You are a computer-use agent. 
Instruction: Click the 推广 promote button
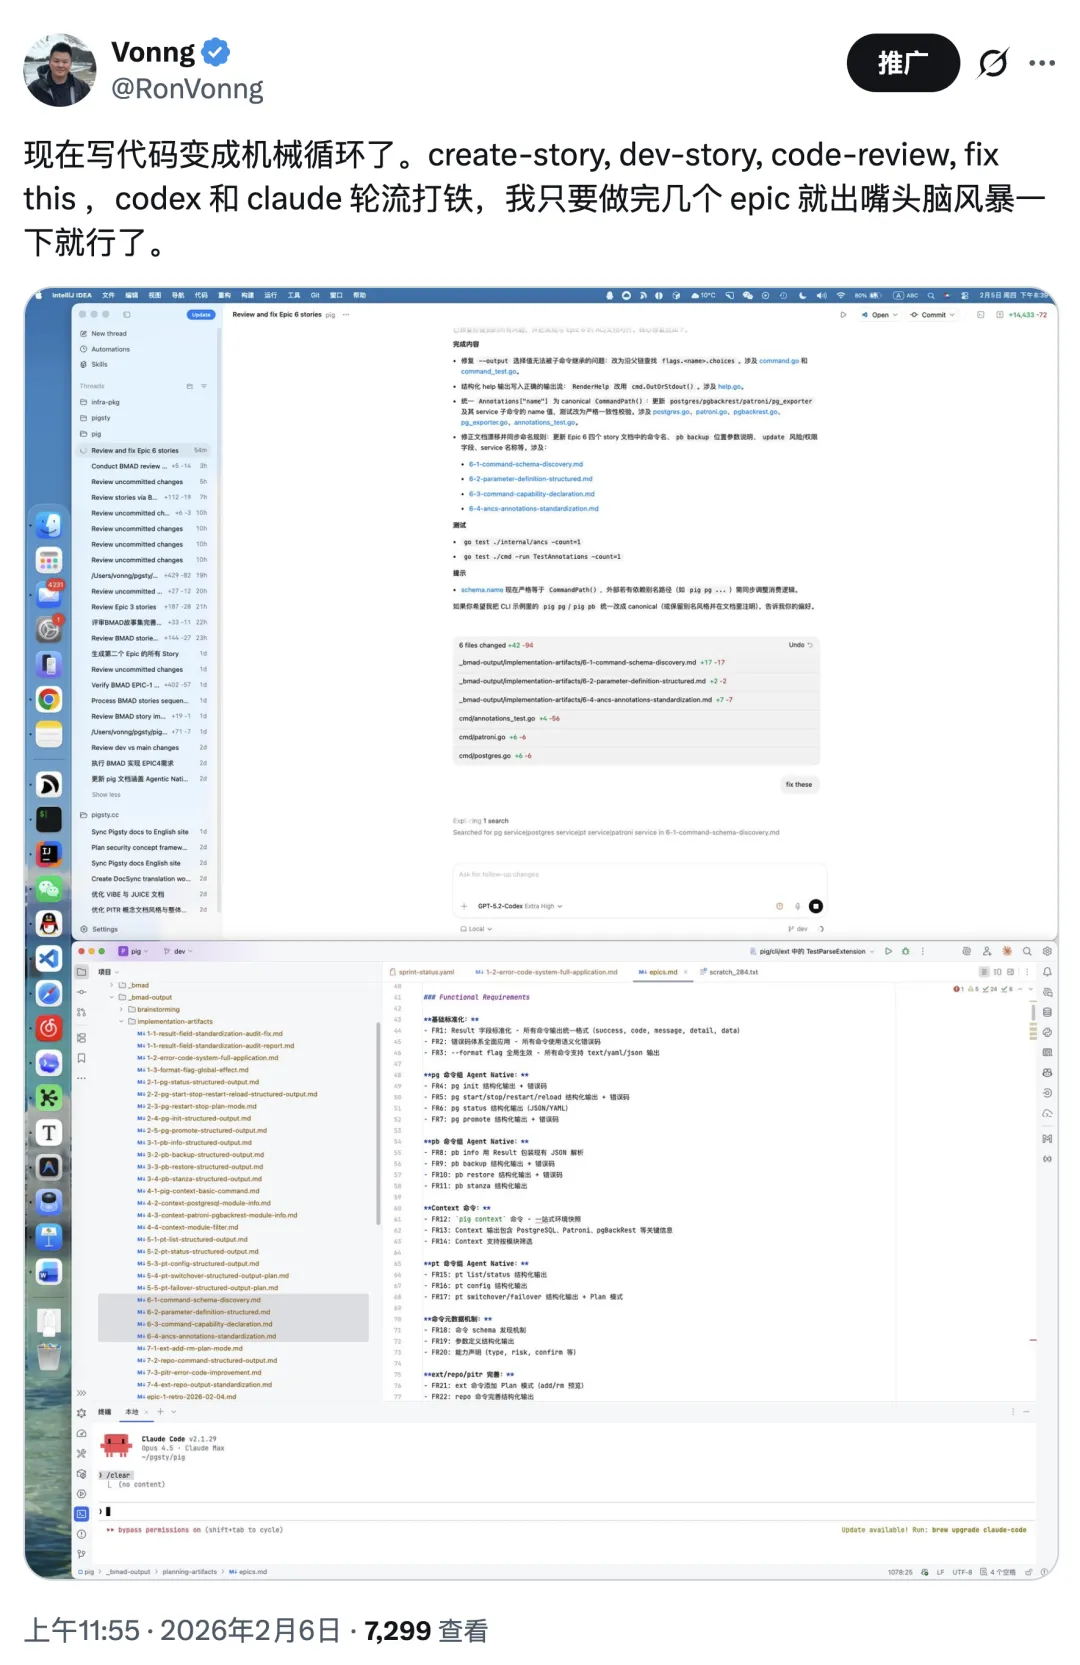click(x=903, y=63)
